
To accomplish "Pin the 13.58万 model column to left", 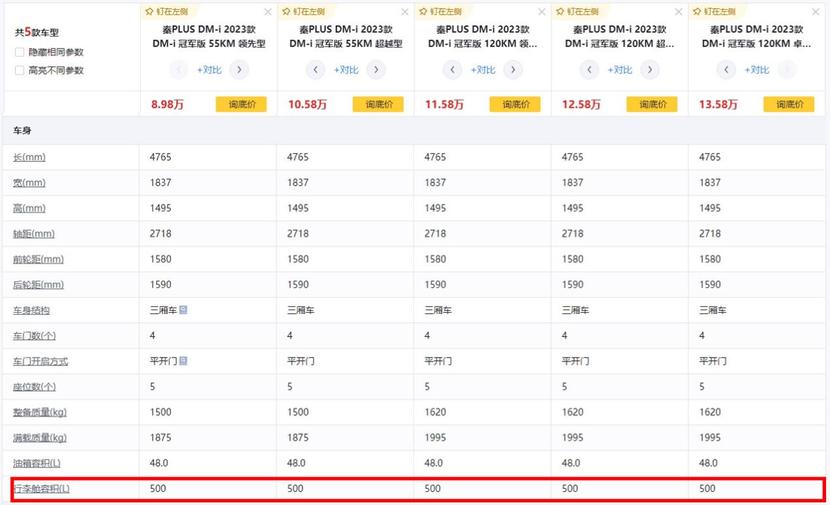I will coord(715,11).
